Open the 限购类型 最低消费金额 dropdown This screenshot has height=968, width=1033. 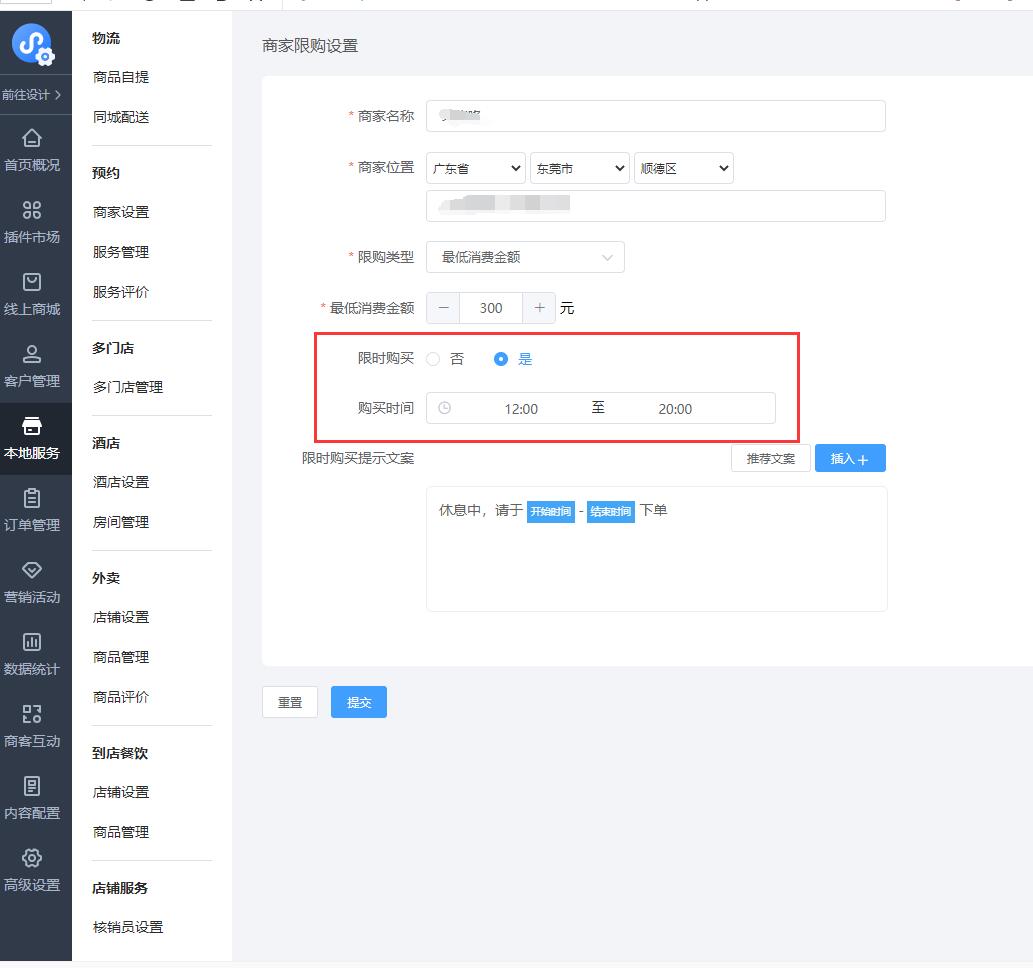pyautogui.click(x=525, y=257)
